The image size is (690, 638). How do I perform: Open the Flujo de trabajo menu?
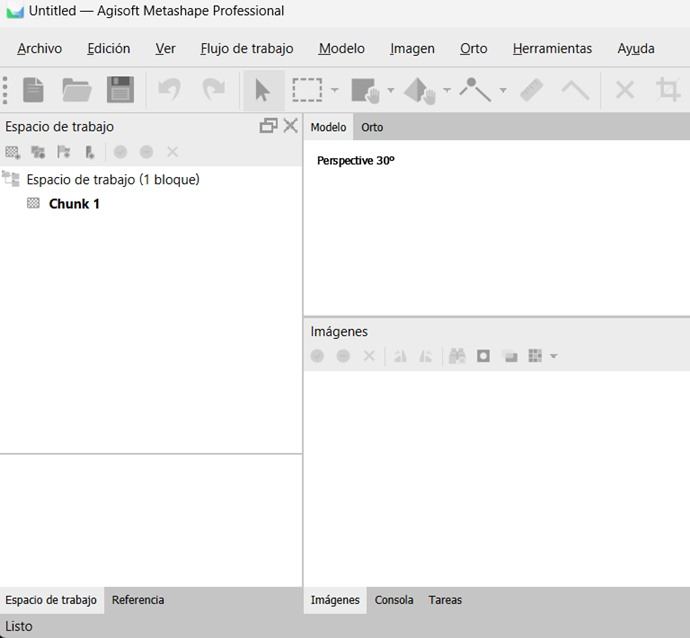[x=247, y=48]
